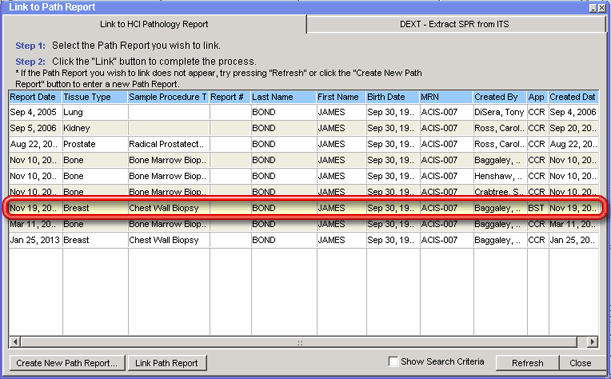Image resolution: width=611 pixels, height=379 pixels.
Task: Sort by Last Name column header
Action: (x=284, y=97)
